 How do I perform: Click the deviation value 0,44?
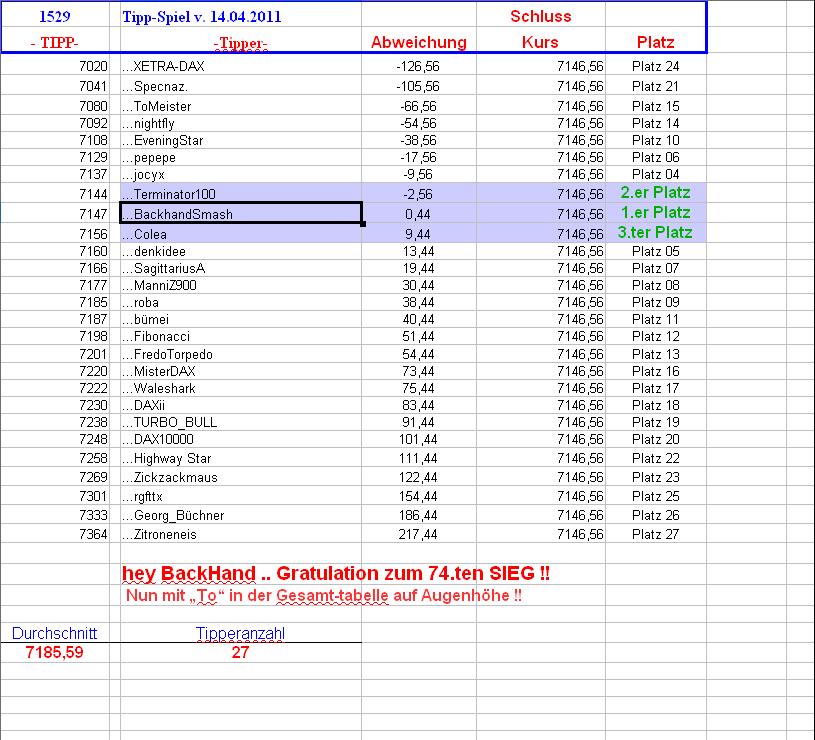pyautogui.click(x=418, y=214)
